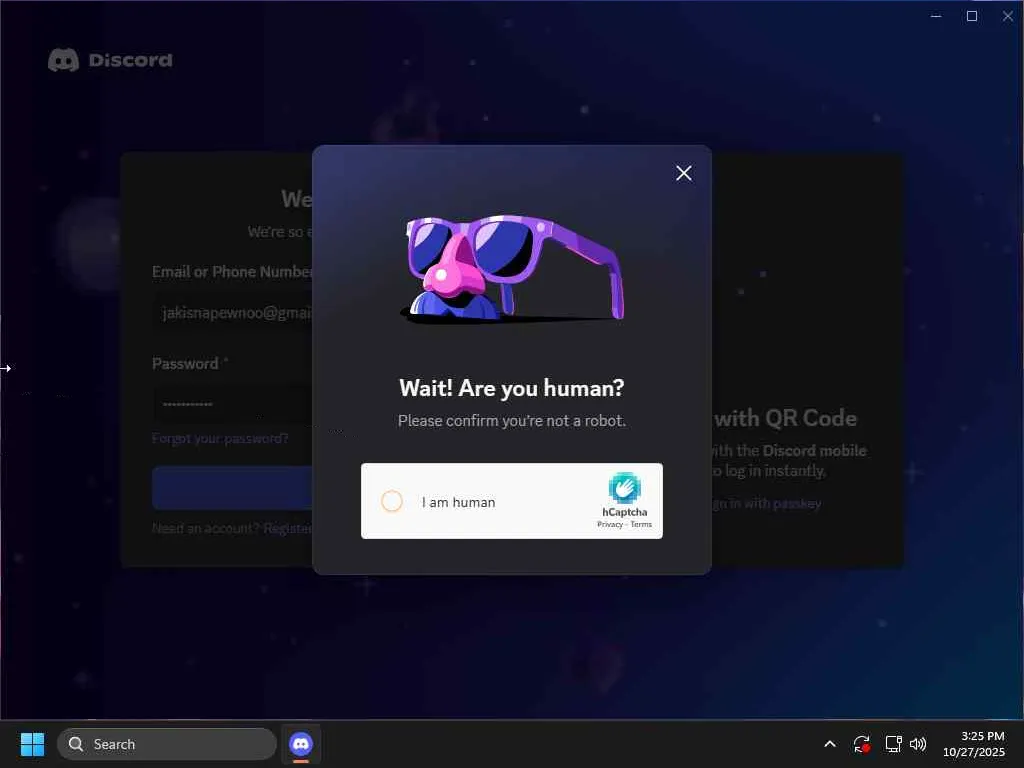Click the taskbar Search box
The width and height of the screenshot is (1024, 768).
167,744
